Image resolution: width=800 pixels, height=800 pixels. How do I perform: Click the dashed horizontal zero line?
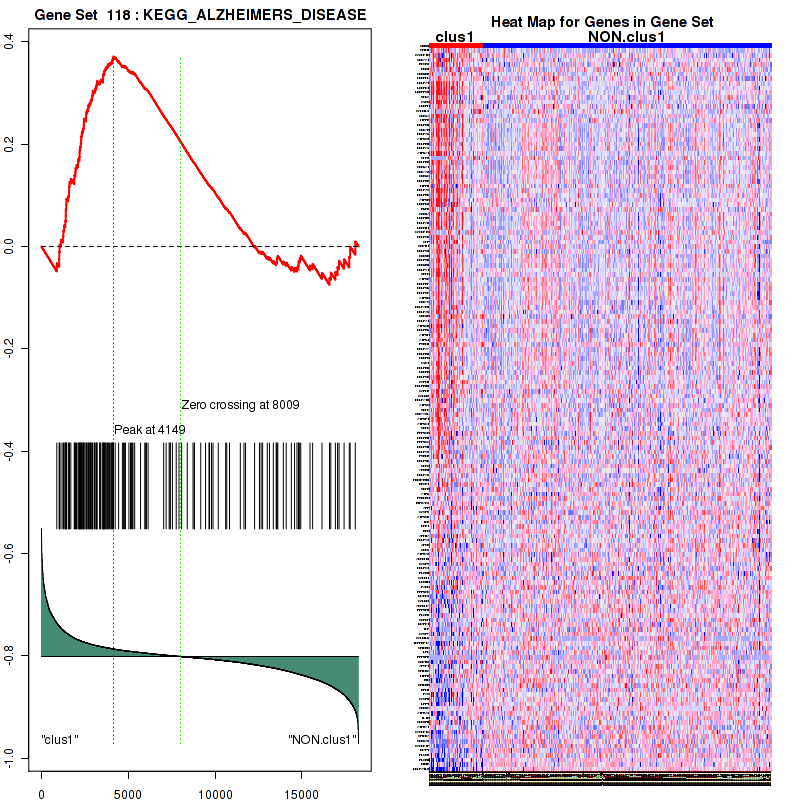coord(200,246)
